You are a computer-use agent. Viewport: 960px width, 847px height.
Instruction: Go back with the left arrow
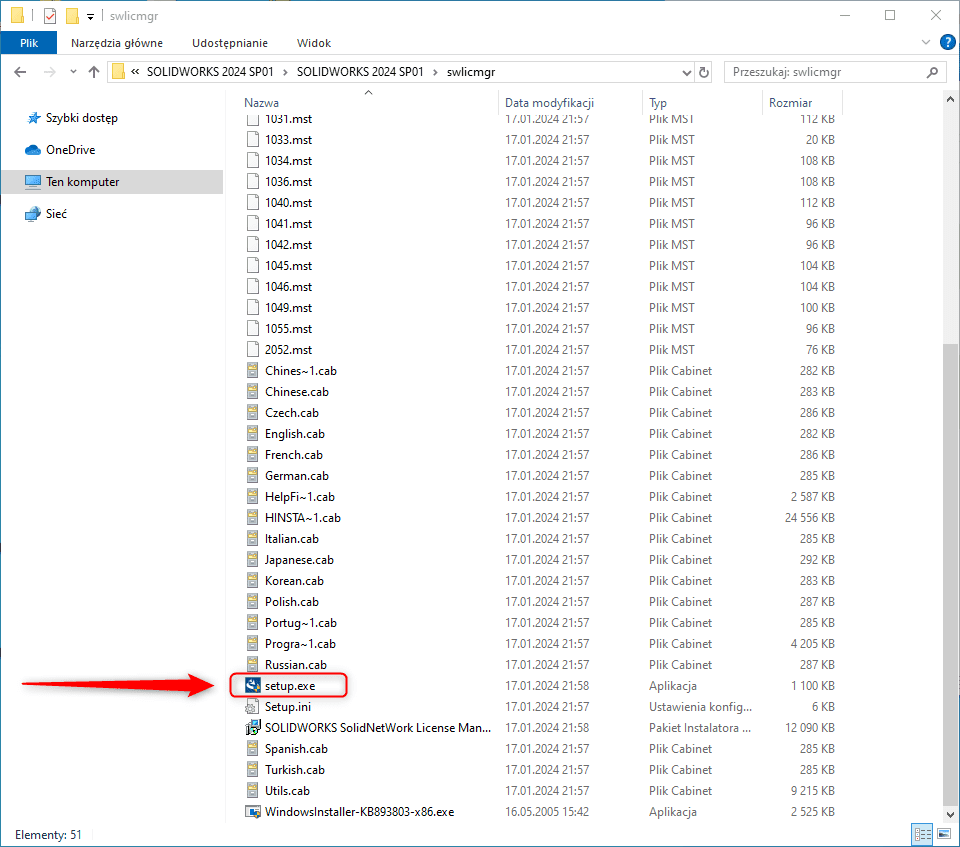[x=20, y=72]
